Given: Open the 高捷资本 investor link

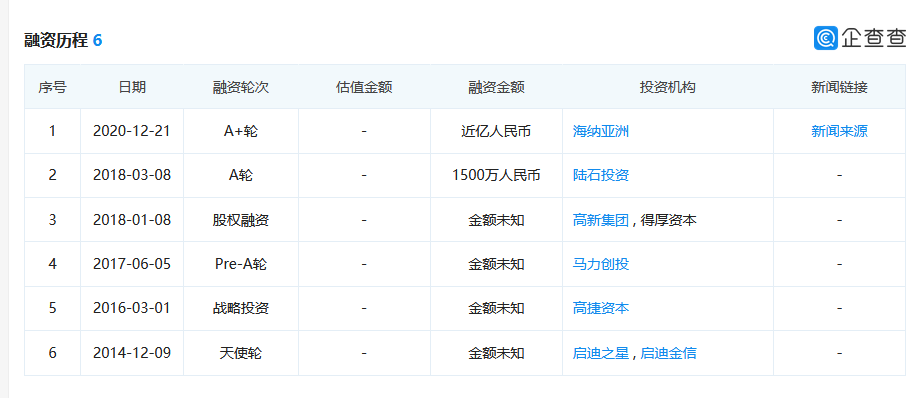Looking at the screenshot, I should tap(601, 308).
